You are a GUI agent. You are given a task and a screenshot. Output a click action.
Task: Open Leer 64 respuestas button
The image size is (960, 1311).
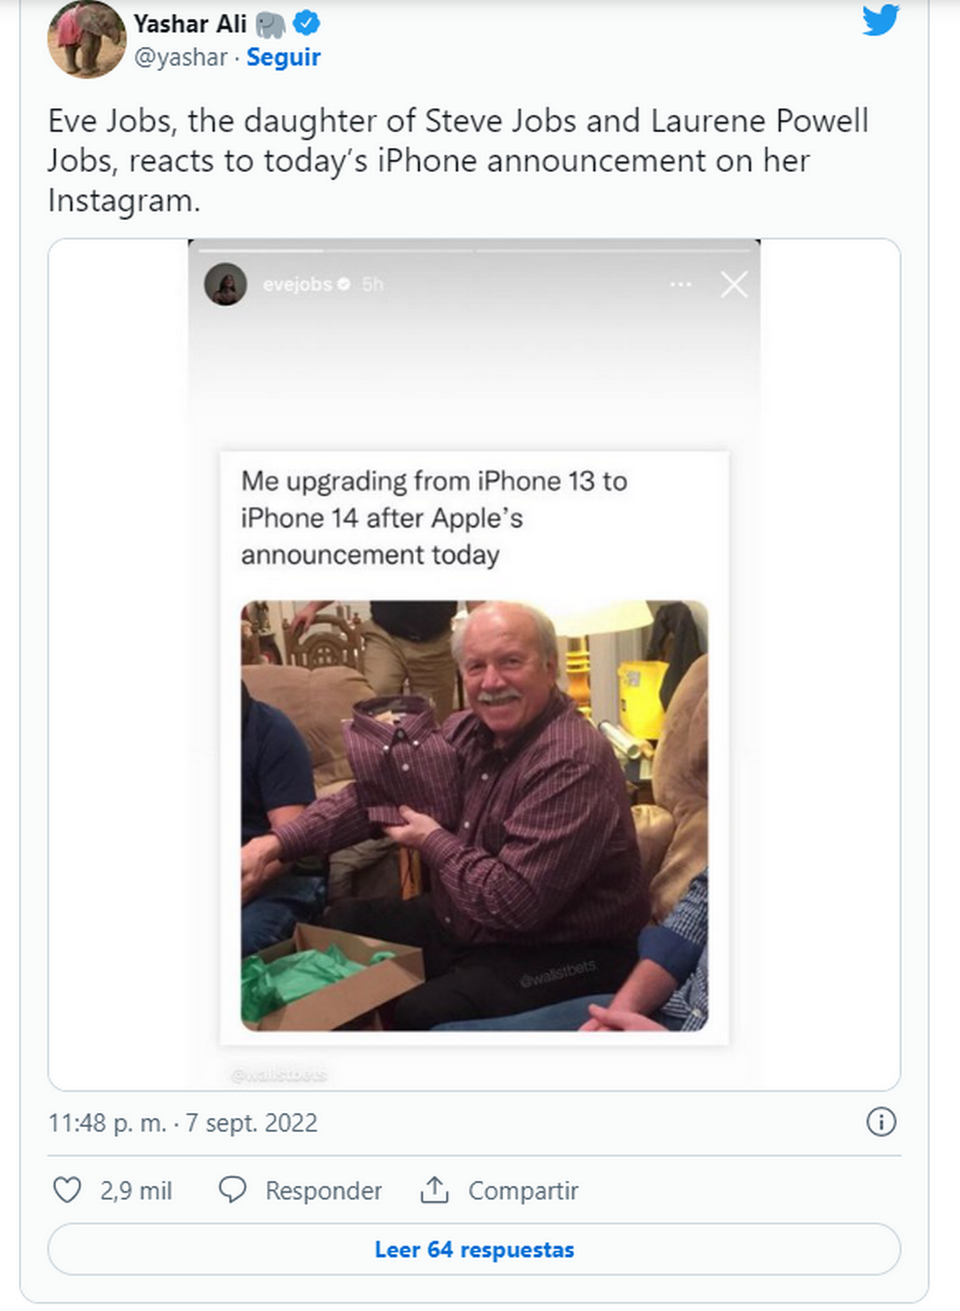click(474, 1249)
